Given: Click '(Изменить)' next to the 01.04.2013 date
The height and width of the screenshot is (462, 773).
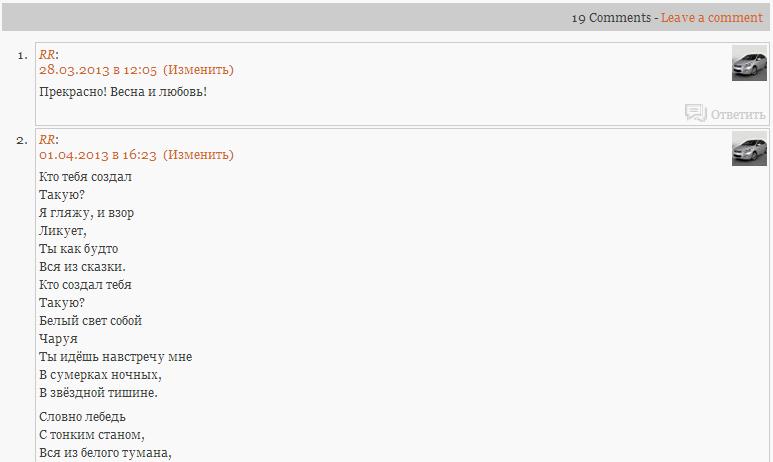Looking at the screenshot, I should point(198,155).
